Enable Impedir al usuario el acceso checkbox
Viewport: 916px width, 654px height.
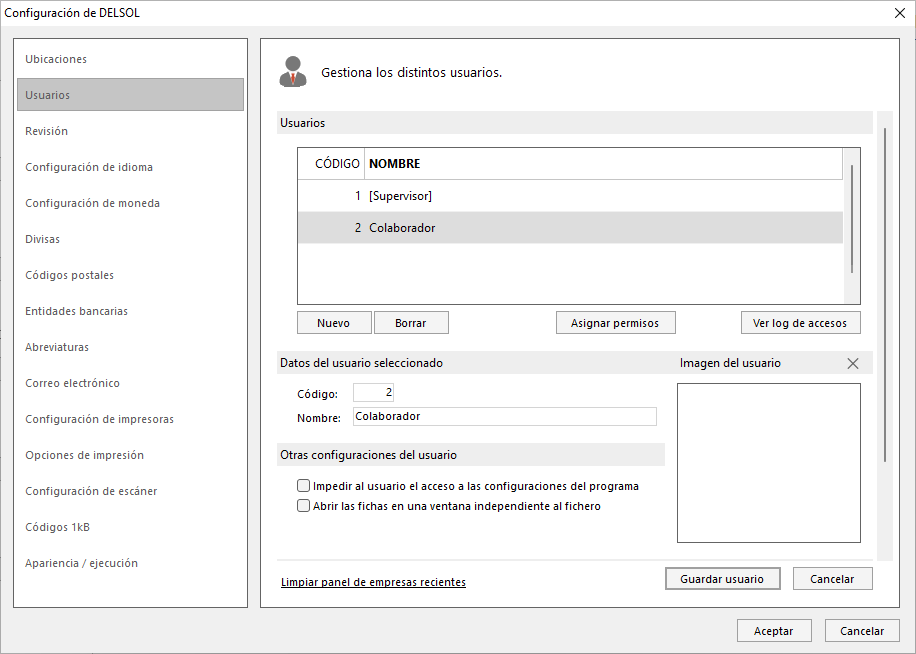point(303,486)
